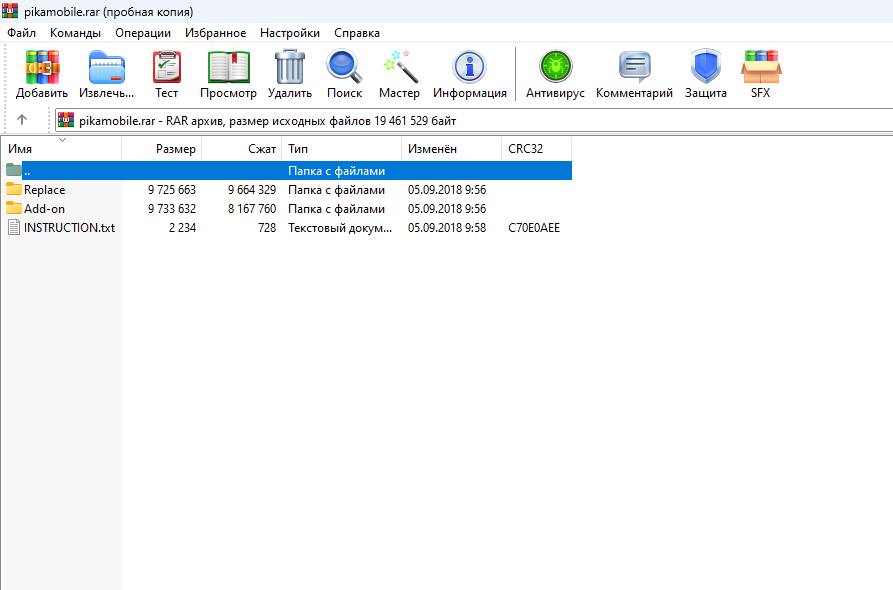
Task: Sort by Размер column header
Action: pos(162,149)
